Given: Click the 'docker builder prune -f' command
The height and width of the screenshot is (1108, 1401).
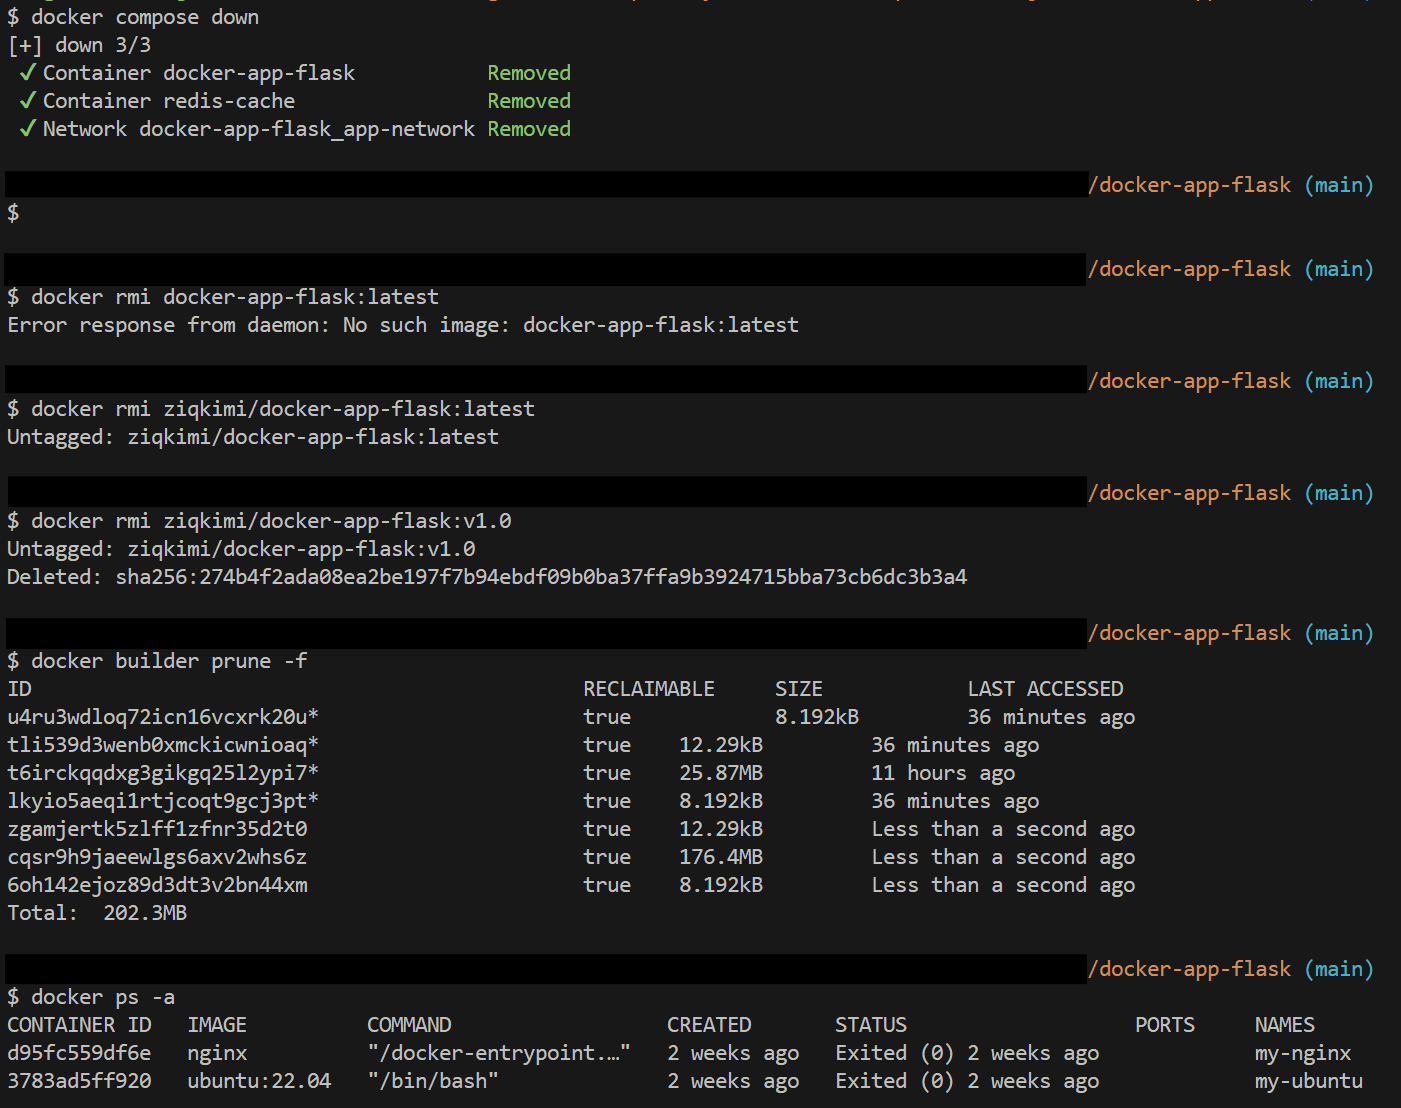Looking at the screenshot, I should 169,661.
